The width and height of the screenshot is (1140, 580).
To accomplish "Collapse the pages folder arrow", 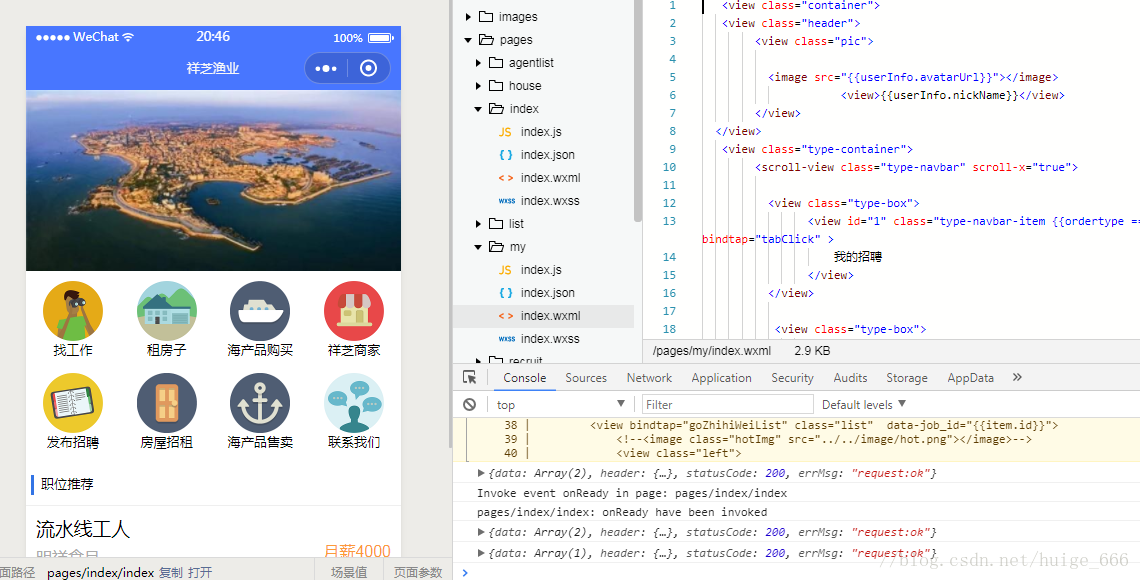I will click(468, 40).
